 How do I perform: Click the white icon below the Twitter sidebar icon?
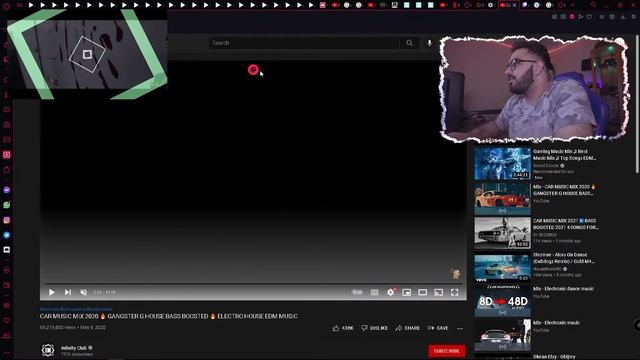(7, 250)
